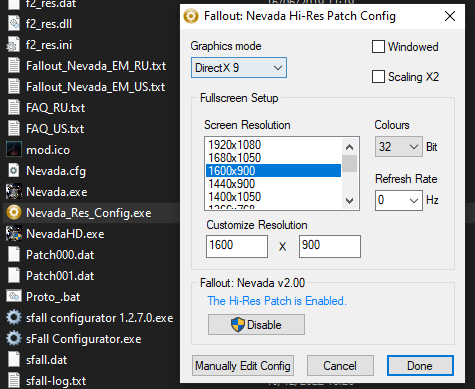Click the Nevada_Res_Config.exe application icon
The height and width of the screenshot is (389, 475).
coord(14,213)
